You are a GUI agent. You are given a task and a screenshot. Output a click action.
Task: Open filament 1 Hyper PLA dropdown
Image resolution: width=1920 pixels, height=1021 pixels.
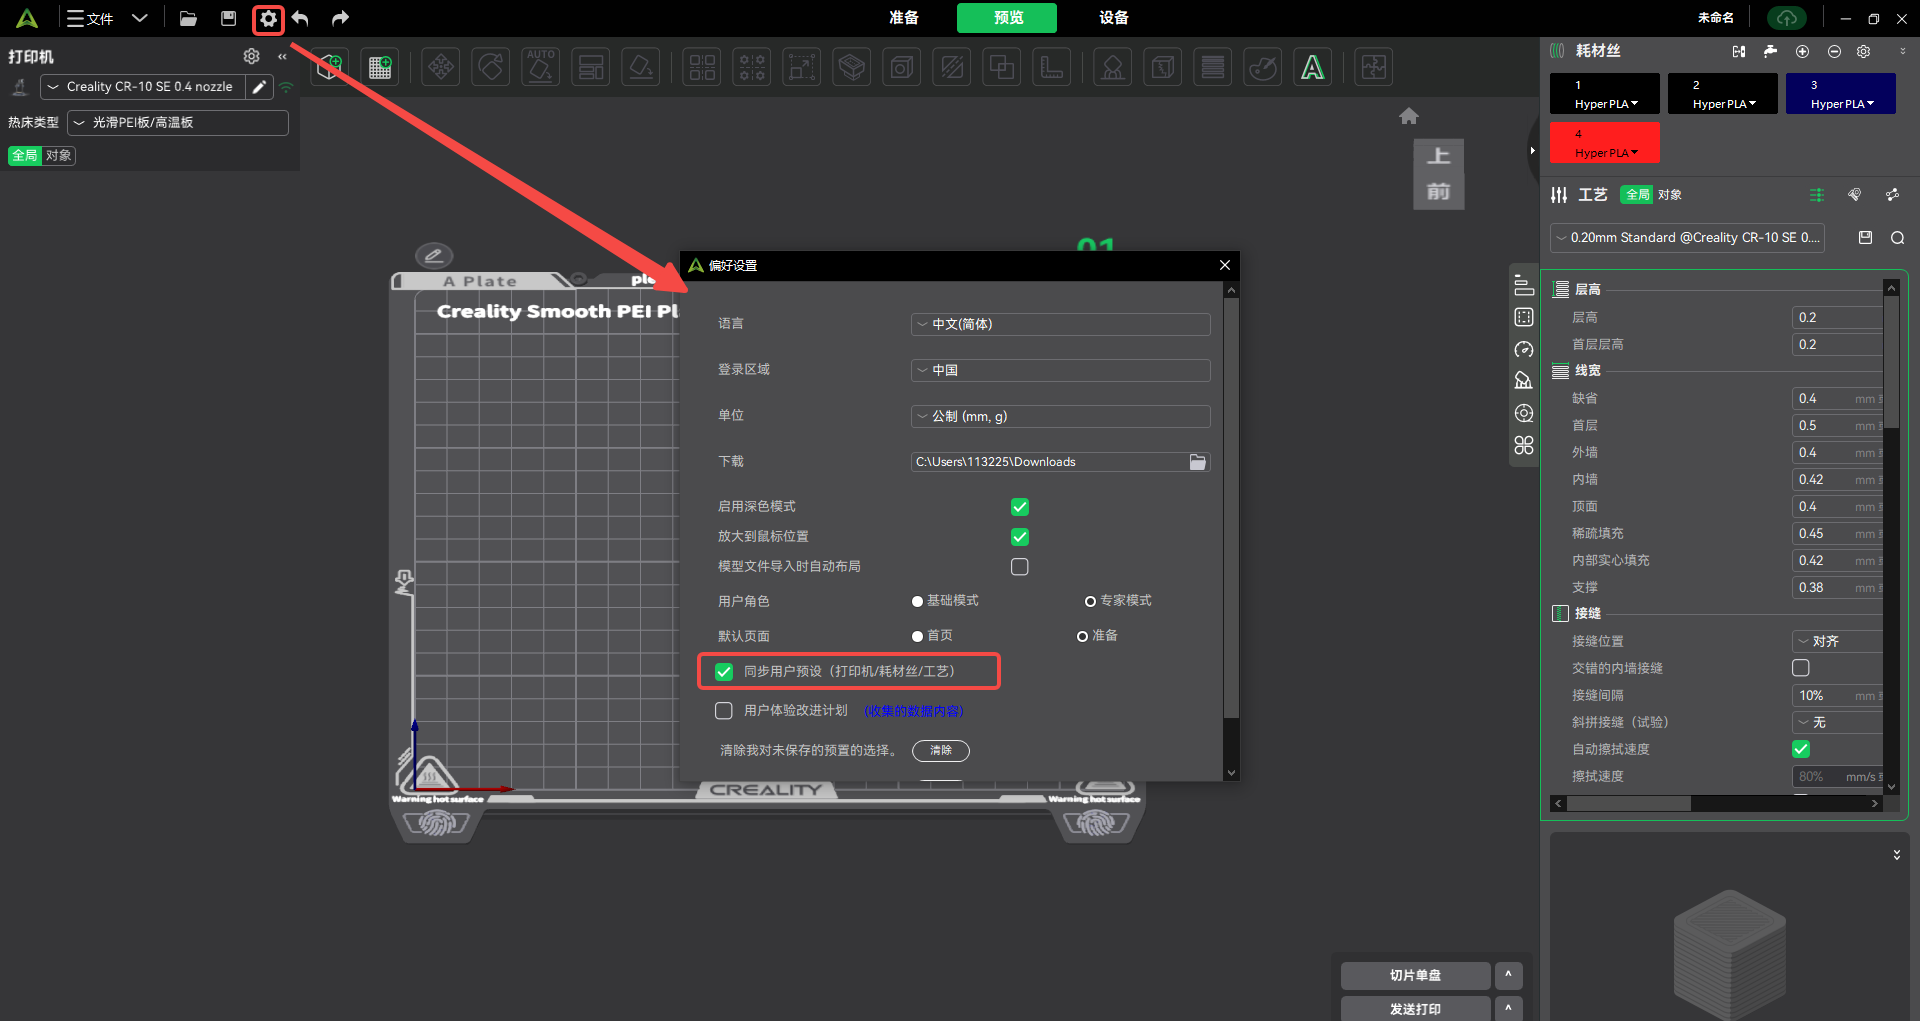click(1605, 93)
